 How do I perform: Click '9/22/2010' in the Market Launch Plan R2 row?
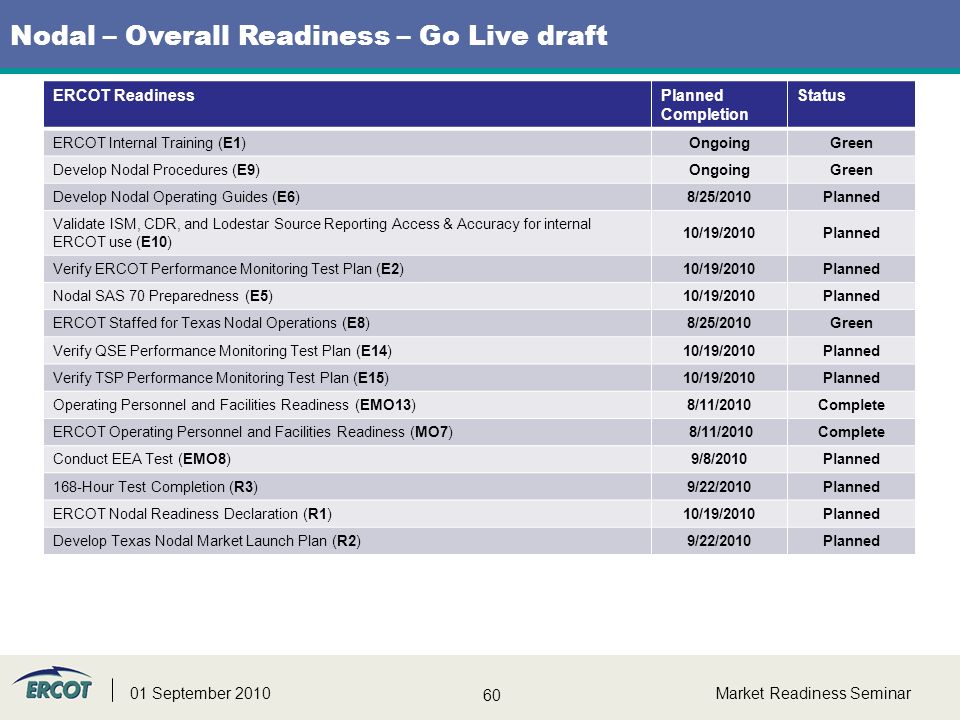719,541
